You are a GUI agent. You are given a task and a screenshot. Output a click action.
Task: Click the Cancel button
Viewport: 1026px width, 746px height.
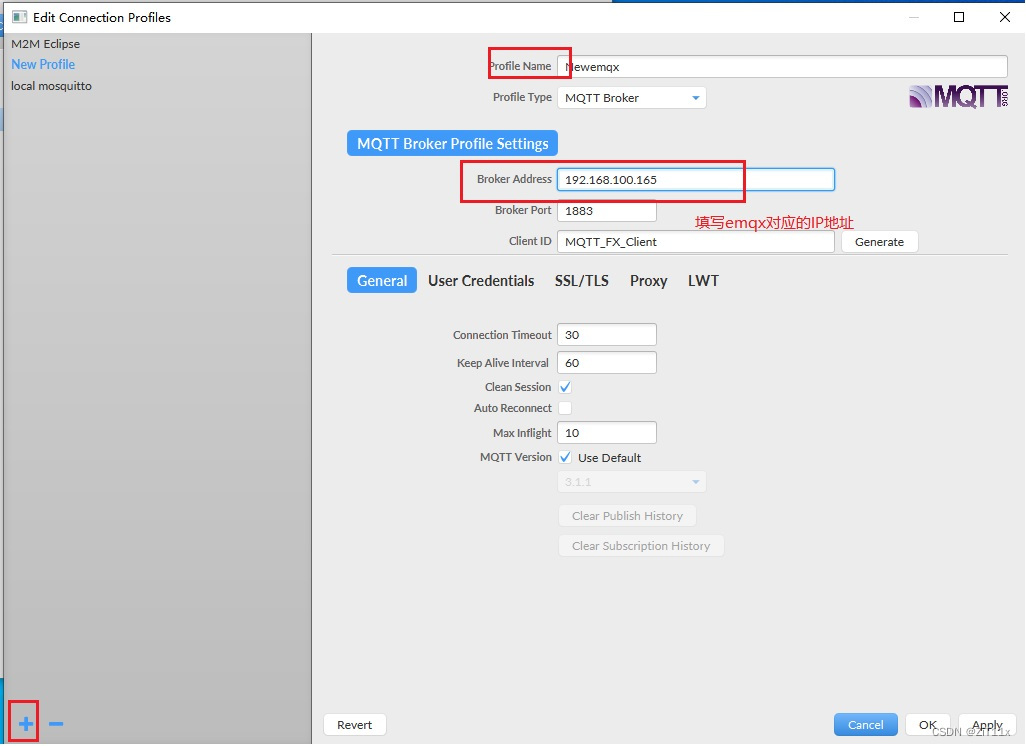[x=866, y=724]
